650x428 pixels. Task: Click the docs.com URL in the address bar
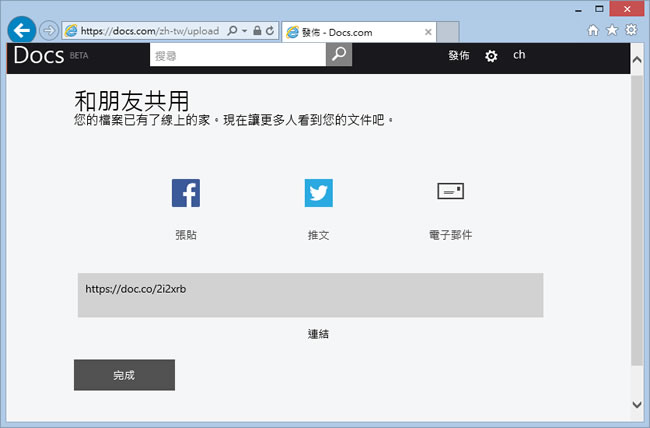click(150, 31)
